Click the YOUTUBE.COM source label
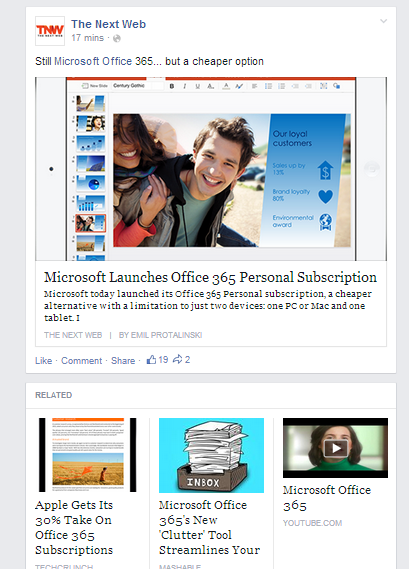 pyautogui.click(x=312, y=523)
